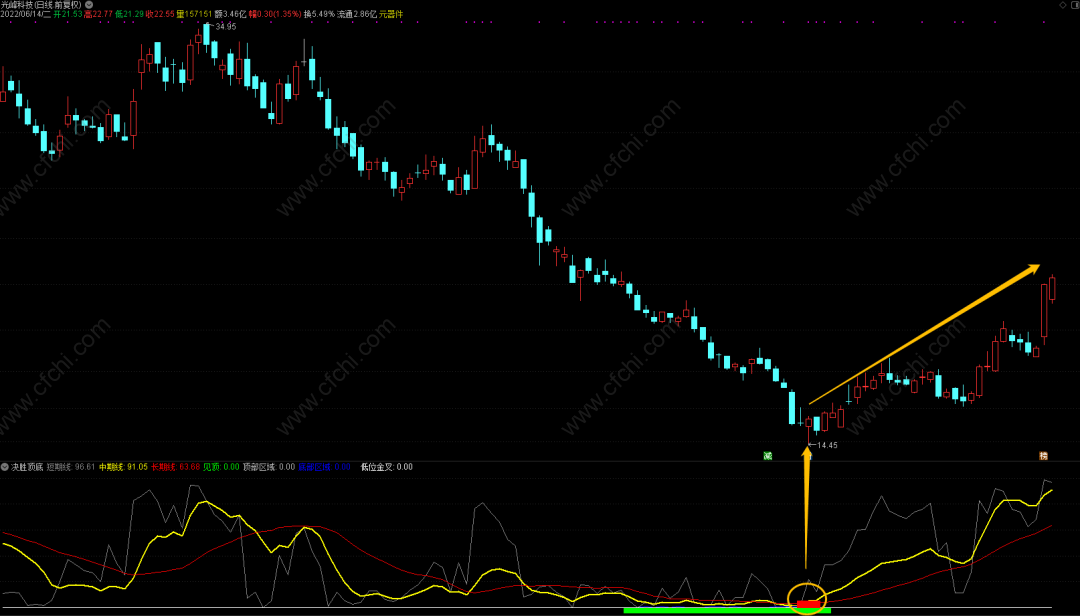This screenshot has height=616, width=1080.
Task: Click the high price 高22.77
Action: (98, 14)
